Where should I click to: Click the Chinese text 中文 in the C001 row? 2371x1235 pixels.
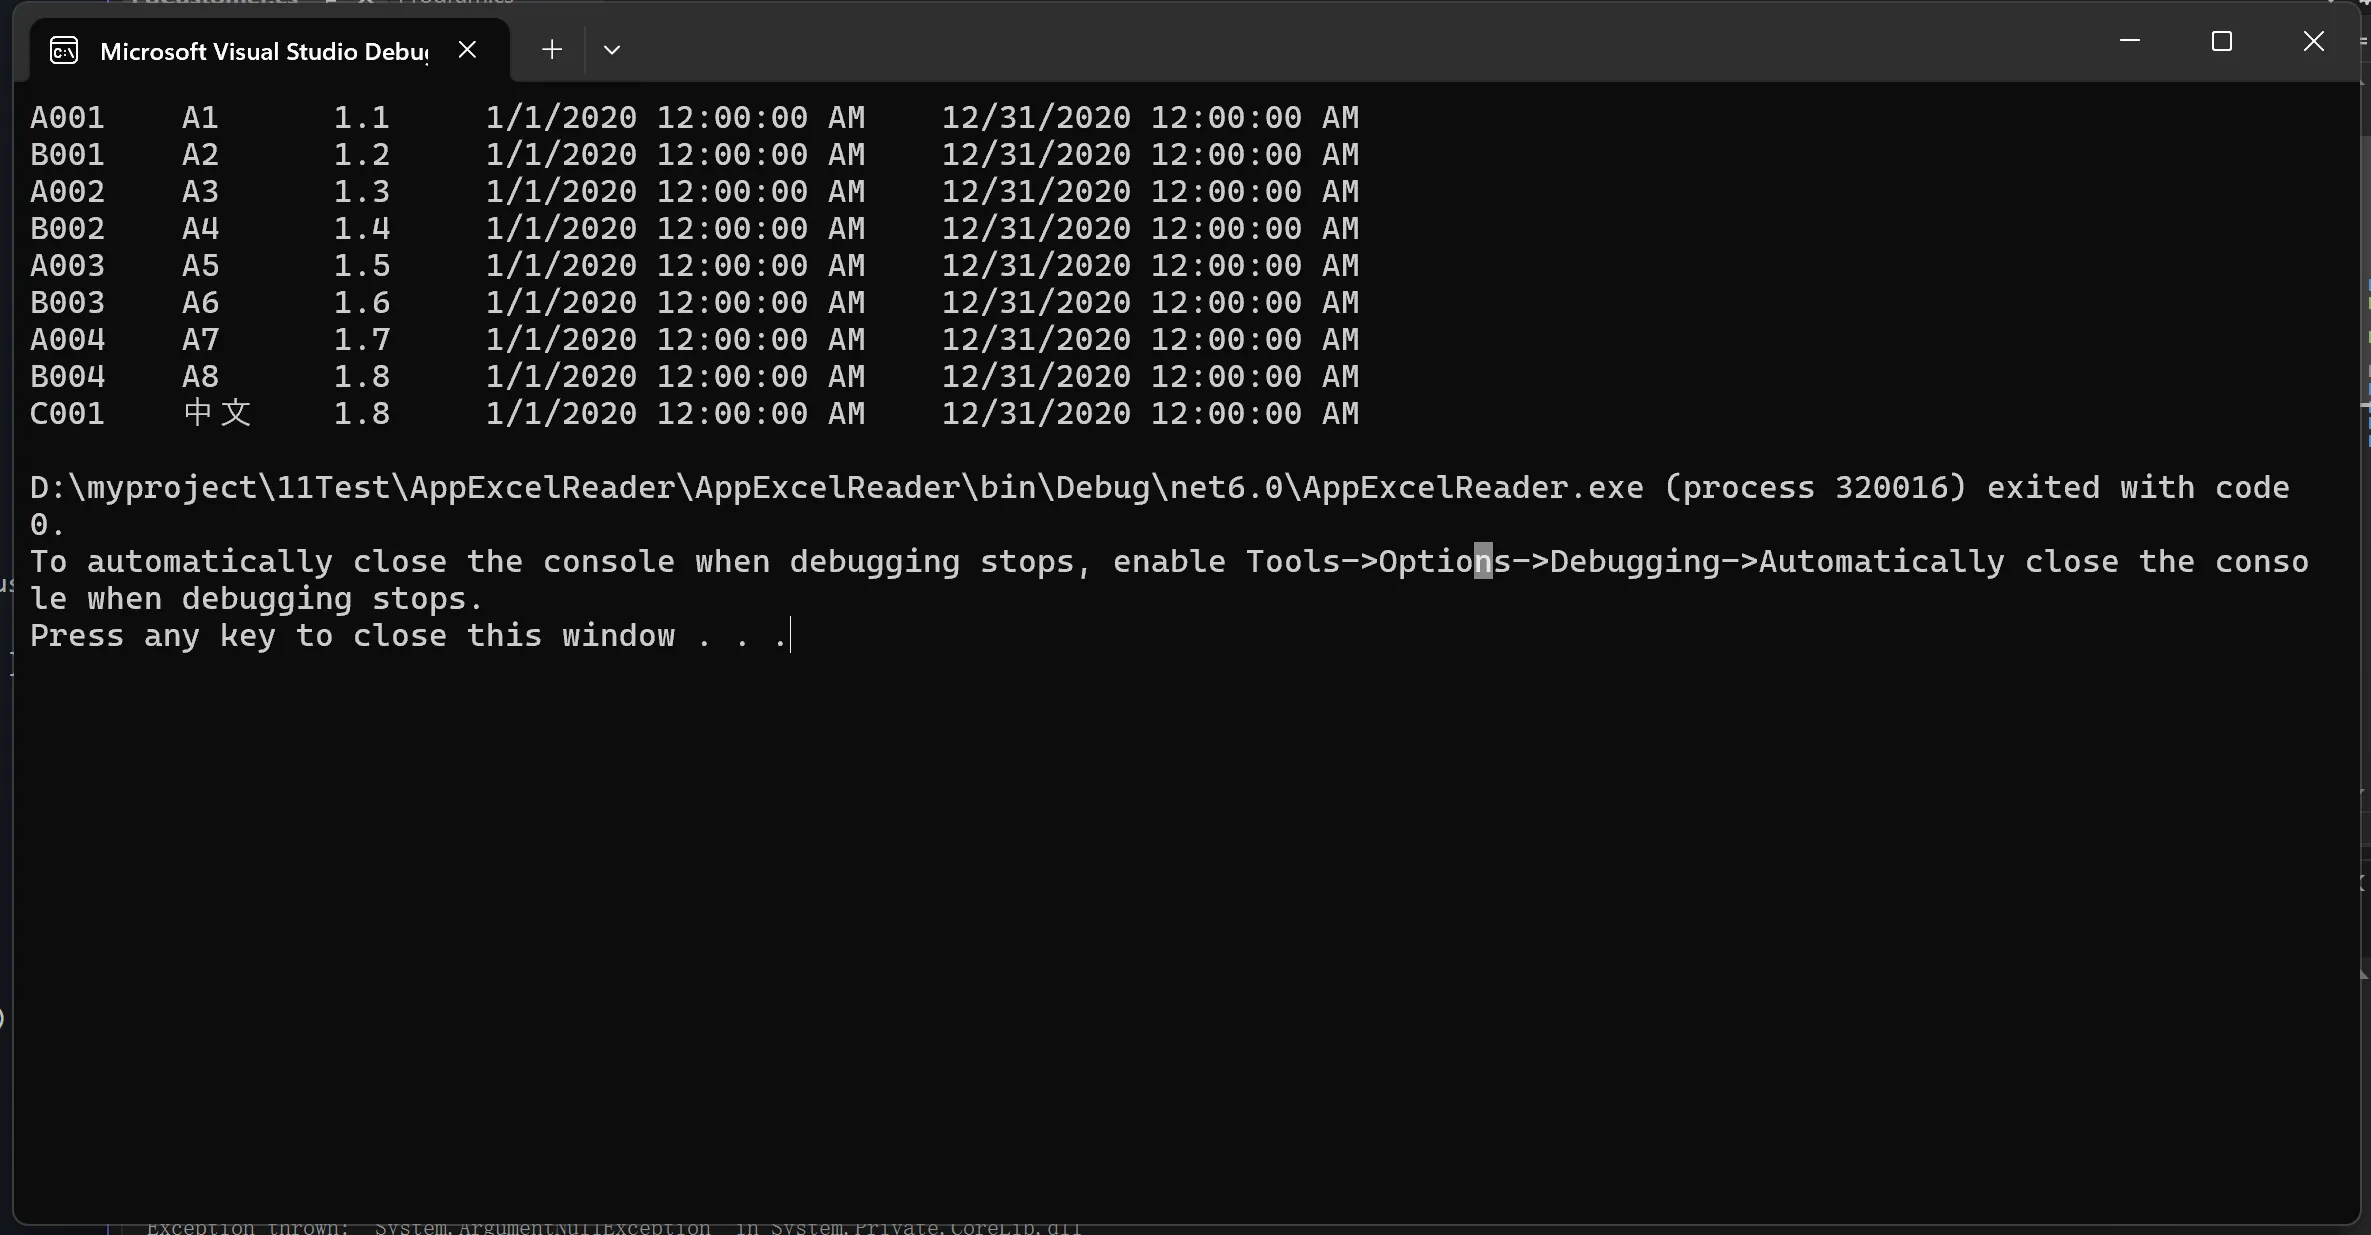pyautogui.click(x=217, y=413)
